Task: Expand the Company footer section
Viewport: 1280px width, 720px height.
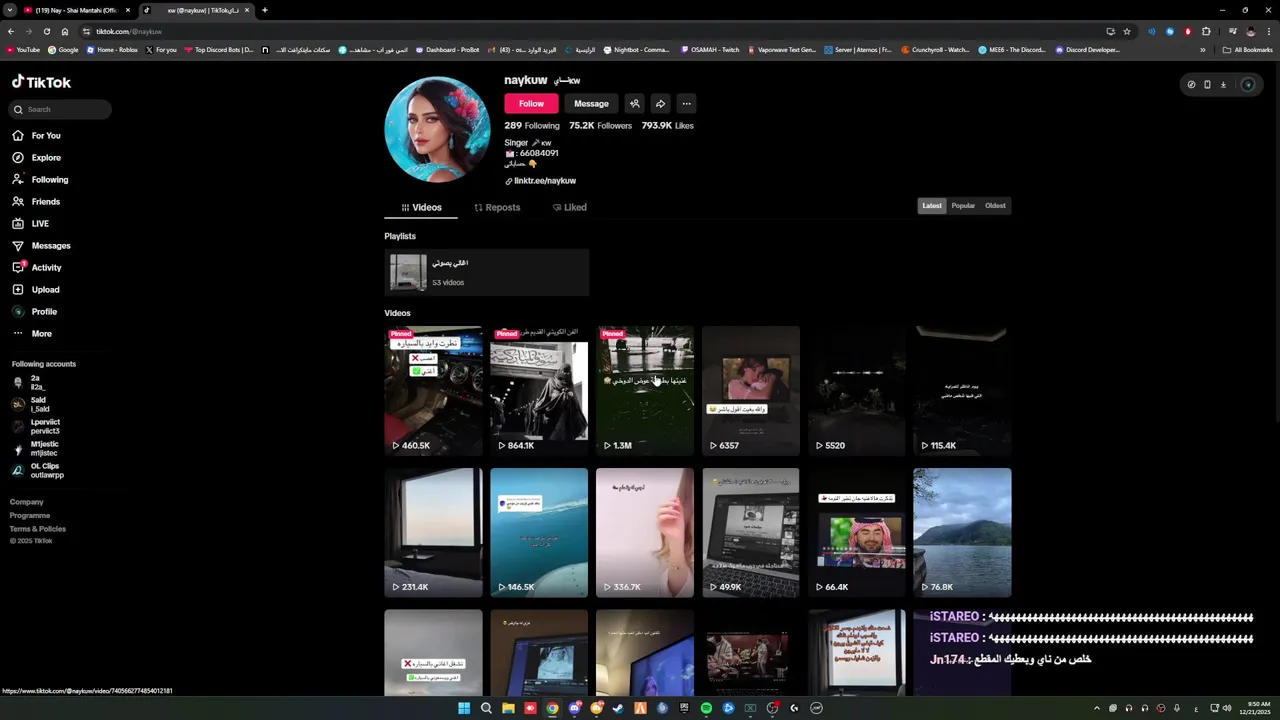Action: (x=27, y=502)
